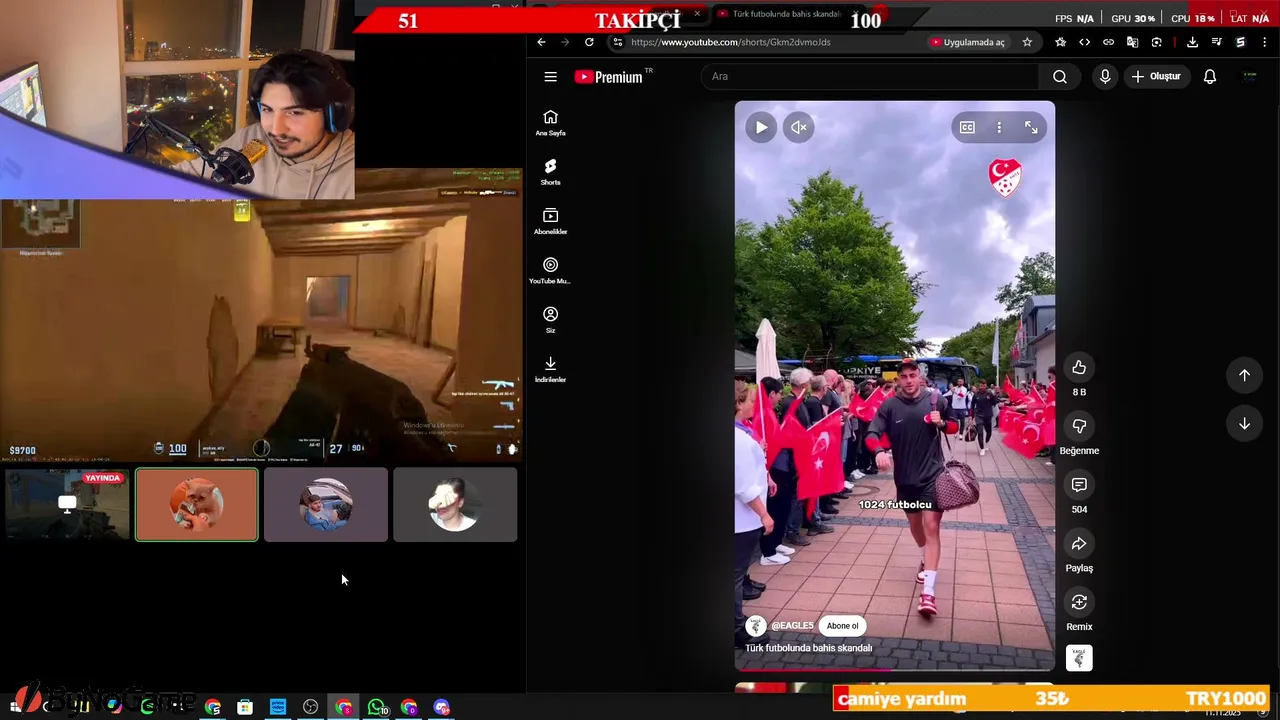Share the Short via Paylaş
Viewport: 1280px width, 720px height.
[1079, 544]
